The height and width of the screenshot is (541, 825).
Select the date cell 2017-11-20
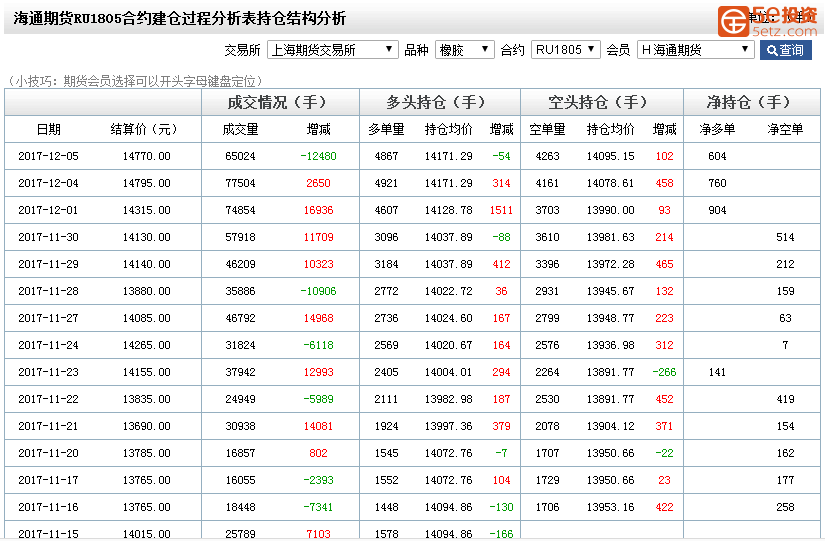tap(48, 453)
